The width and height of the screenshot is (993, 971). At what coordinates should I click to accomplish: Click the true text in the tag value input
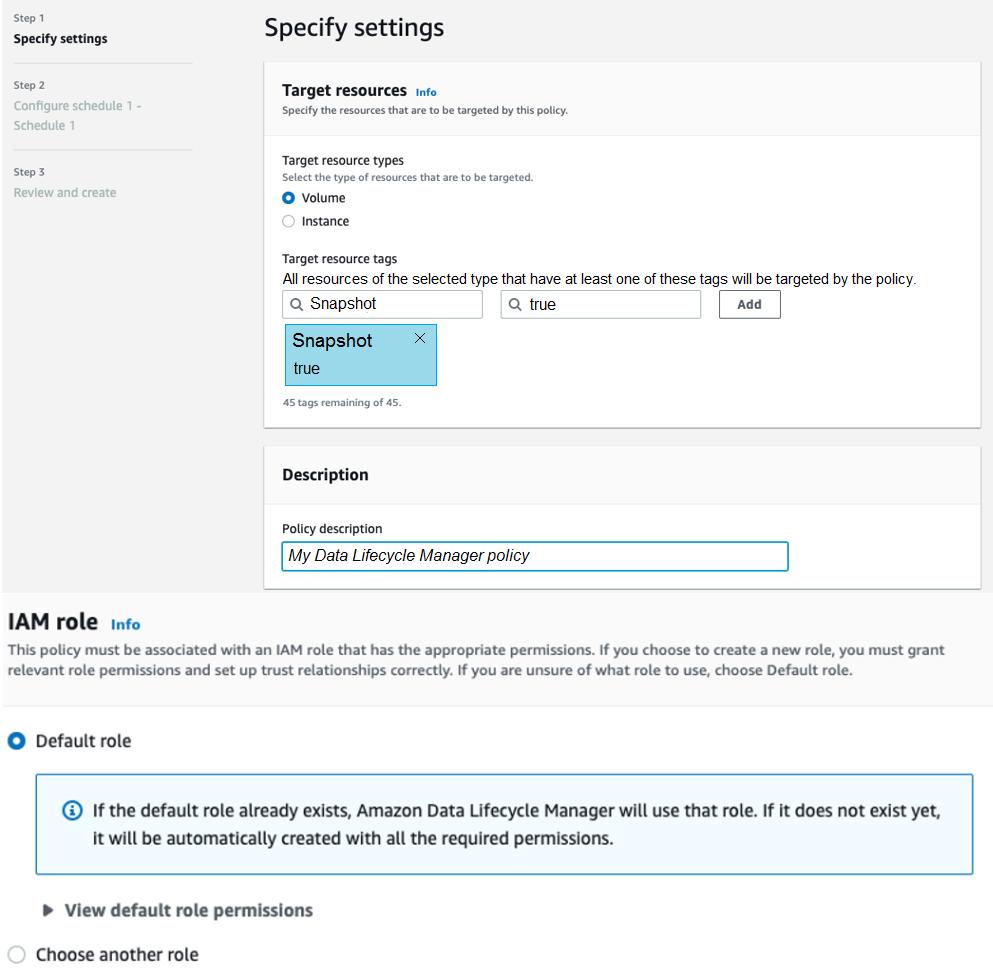[543, 304]
